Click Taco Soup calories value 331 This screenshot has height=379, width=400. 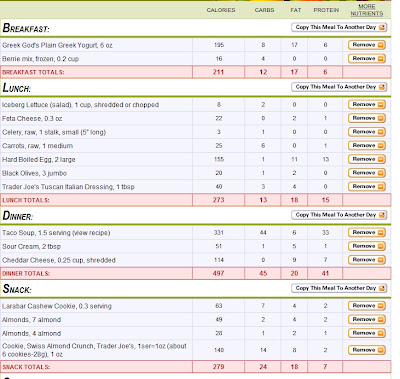[219, 233]
